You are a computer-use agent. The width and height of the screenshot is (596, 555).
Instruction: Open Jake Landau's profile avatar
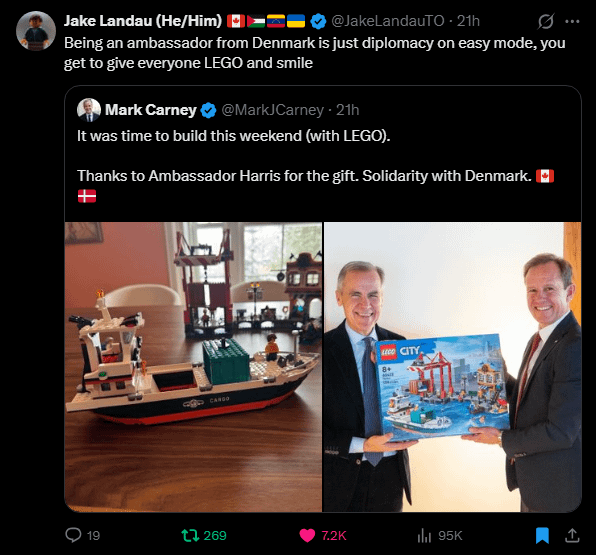pyautogui.click(x=36, y=31)
